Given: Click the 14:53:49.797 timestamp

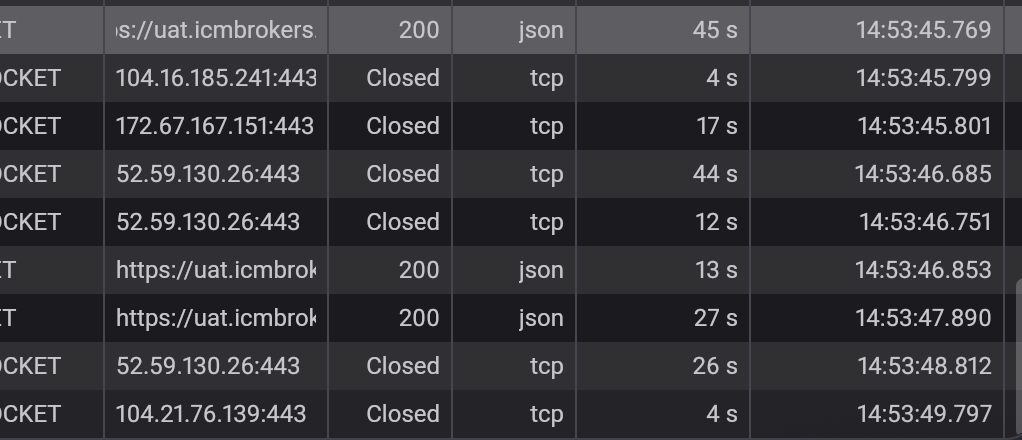Looking at the screenshot, I should click(x=924, y=414).
